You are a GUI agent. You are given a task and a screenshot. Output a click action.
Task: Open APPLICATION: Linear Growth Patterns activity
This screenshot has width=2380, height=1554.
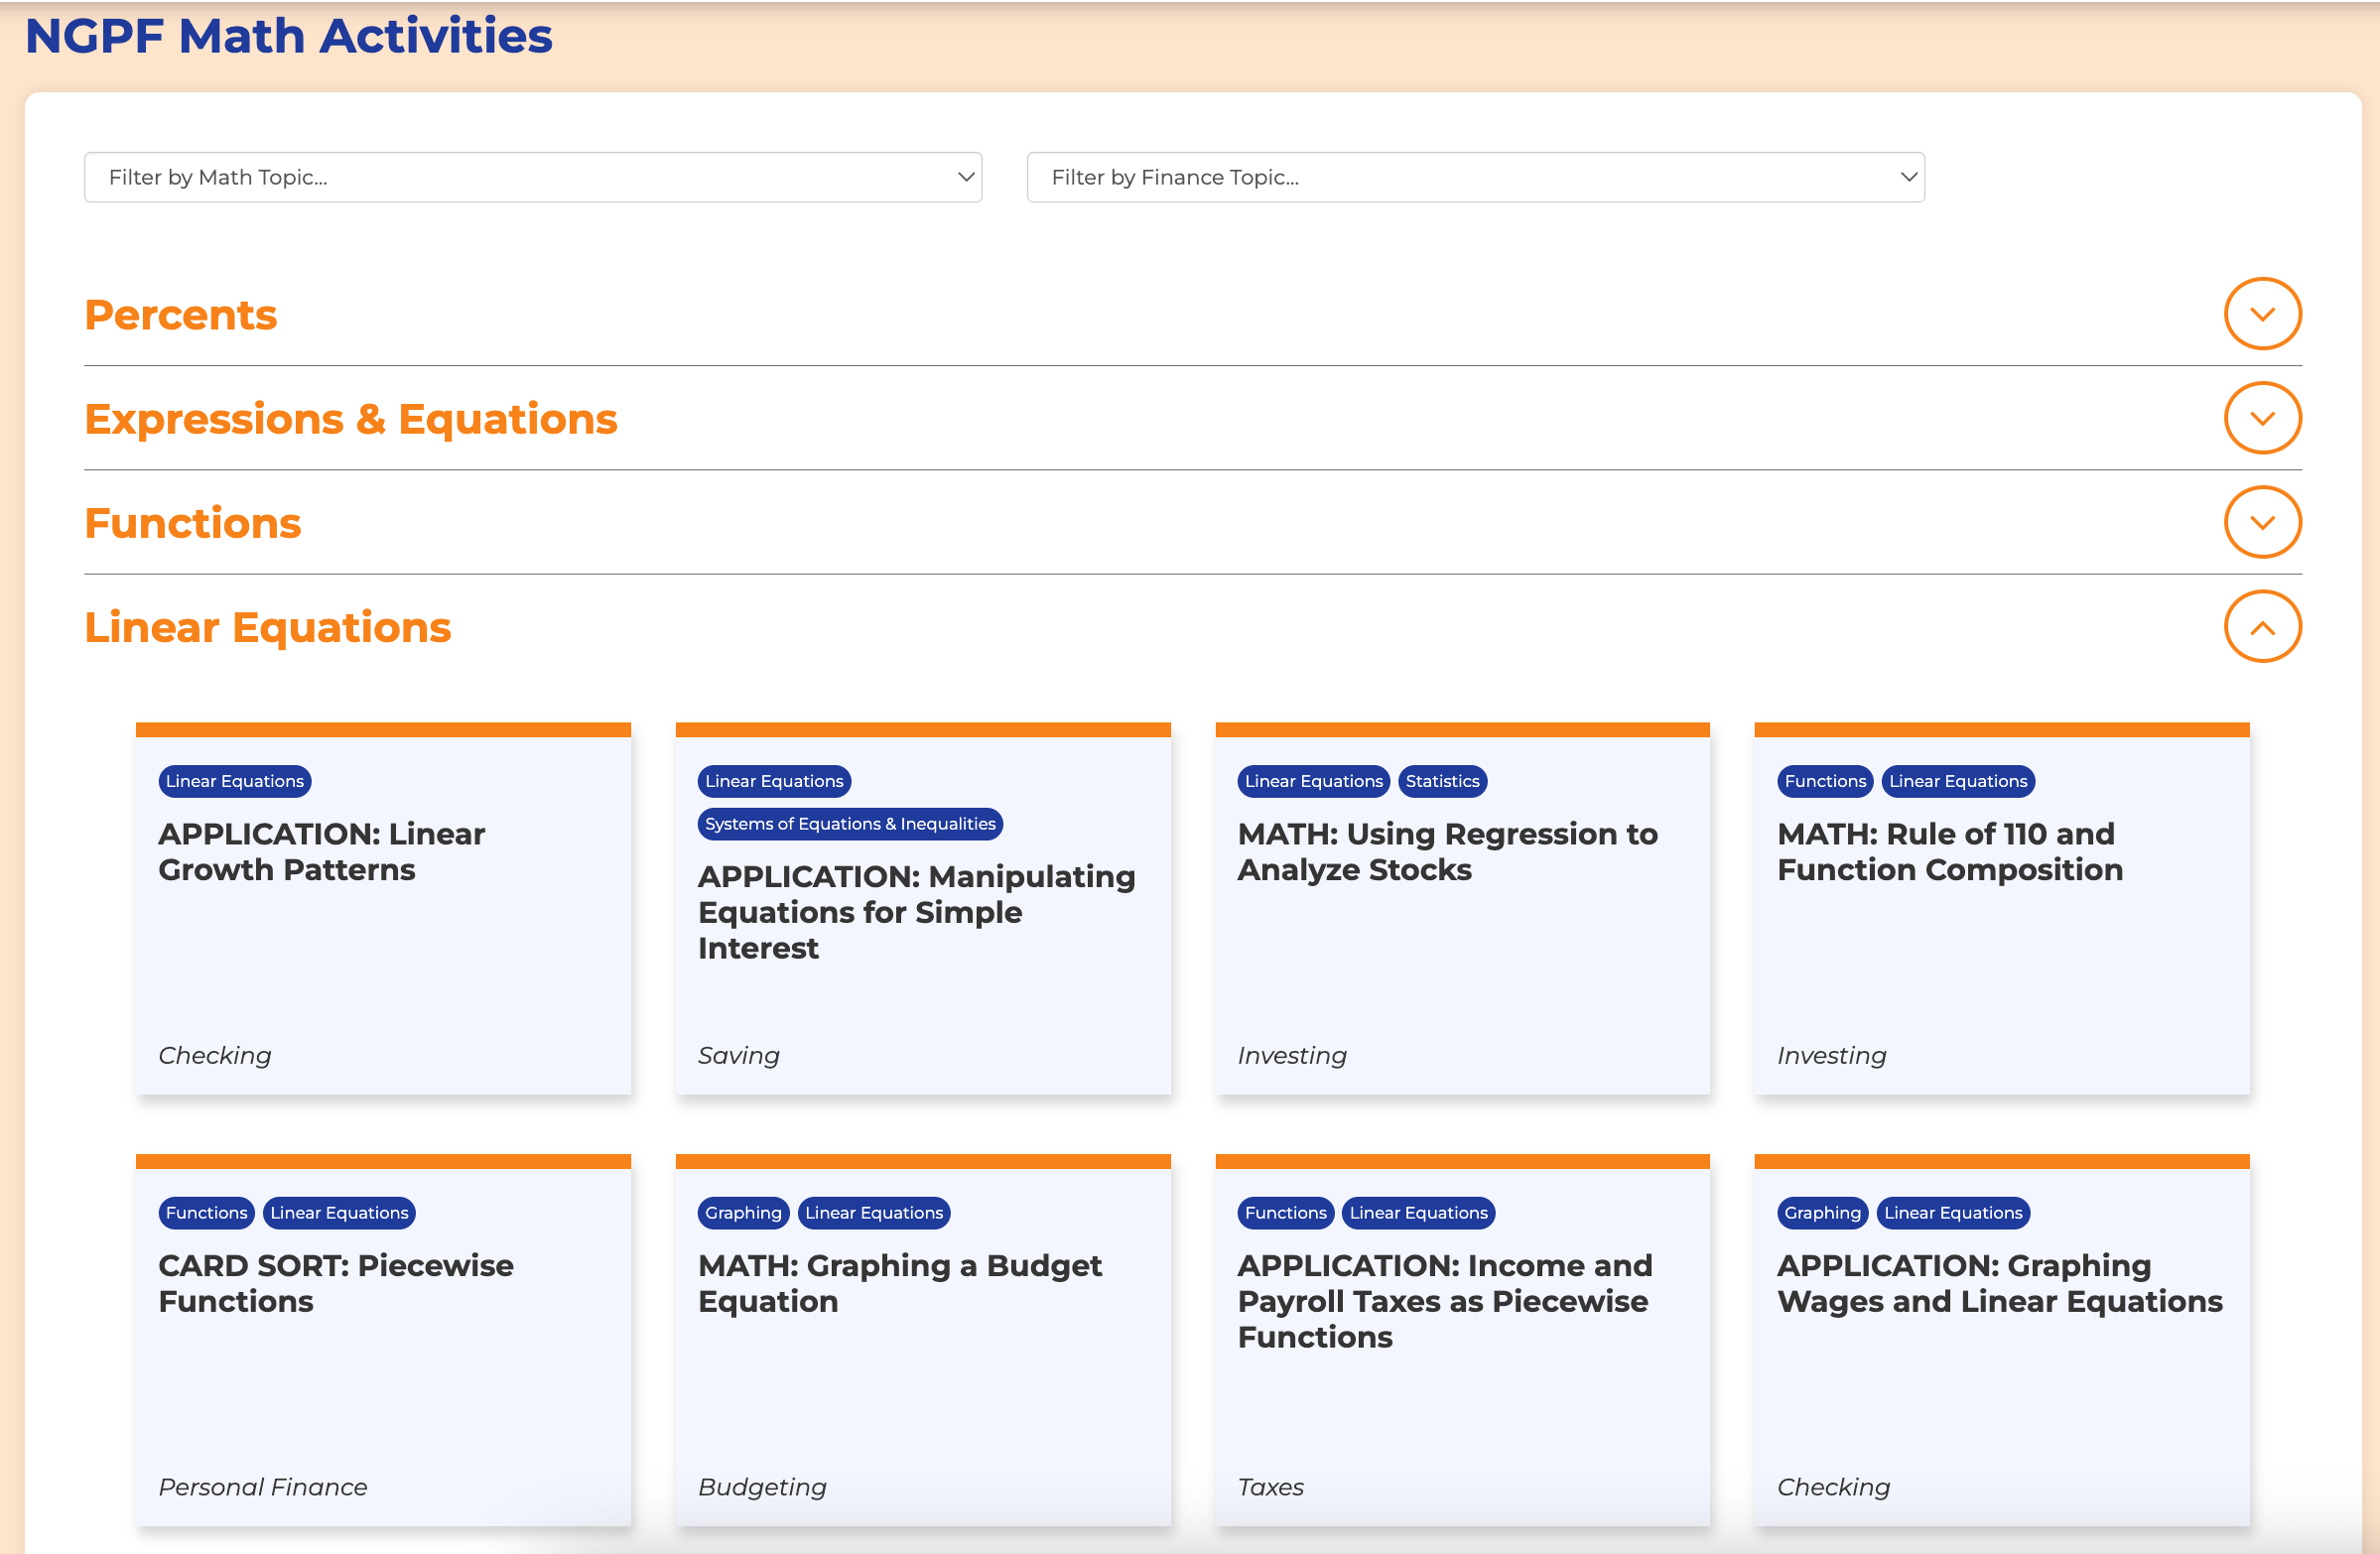tap(322, 852)
